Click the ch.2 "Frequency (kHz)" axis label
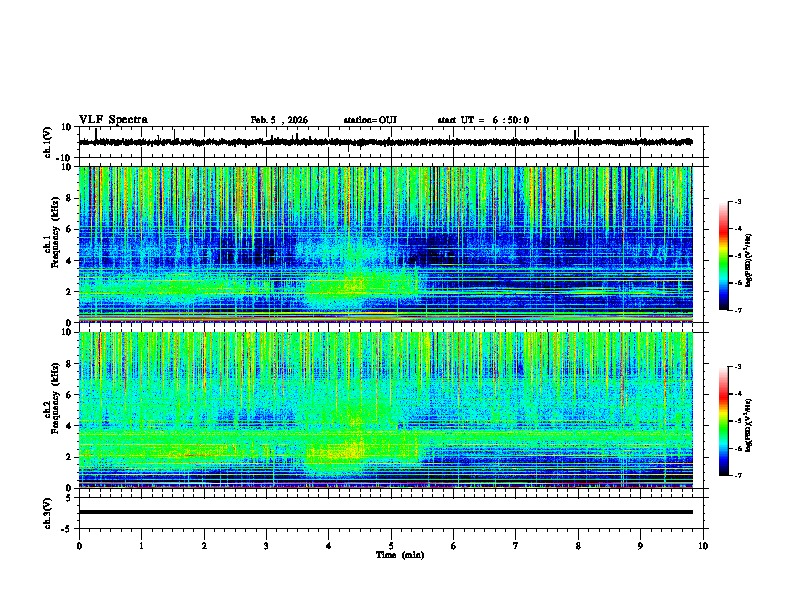This screenshot has height=612, width=792. pos(55,398)
